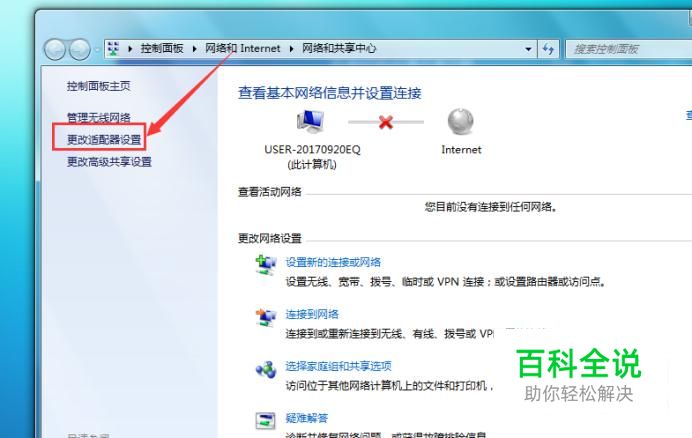The image size is (692, 438).
Task: Open 管理无线网络 link in sidebar
Action: coord(98,117)
